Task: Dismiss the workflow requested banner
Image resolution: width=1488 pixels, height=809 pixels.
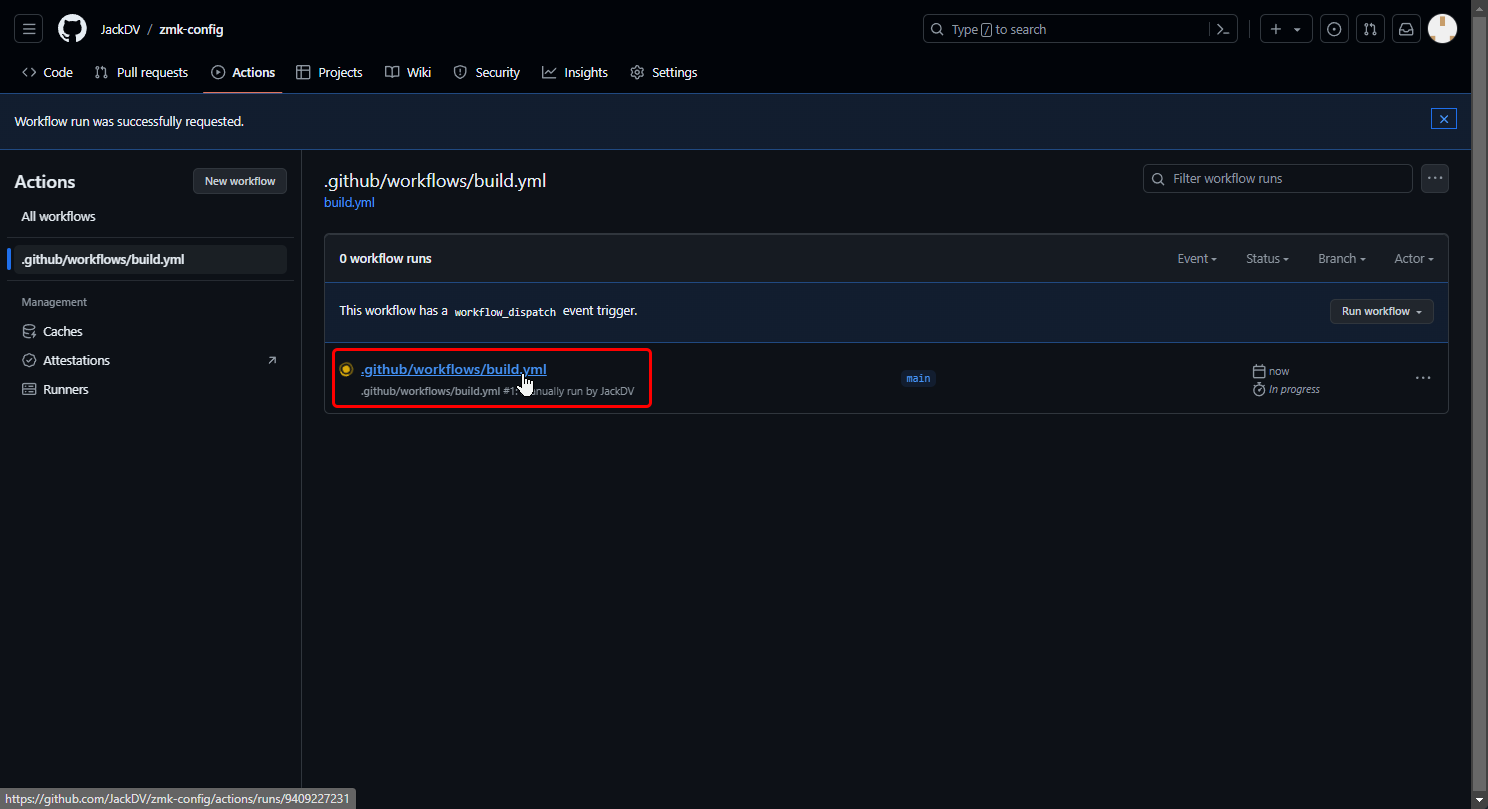Action: tap(1443, 119)
